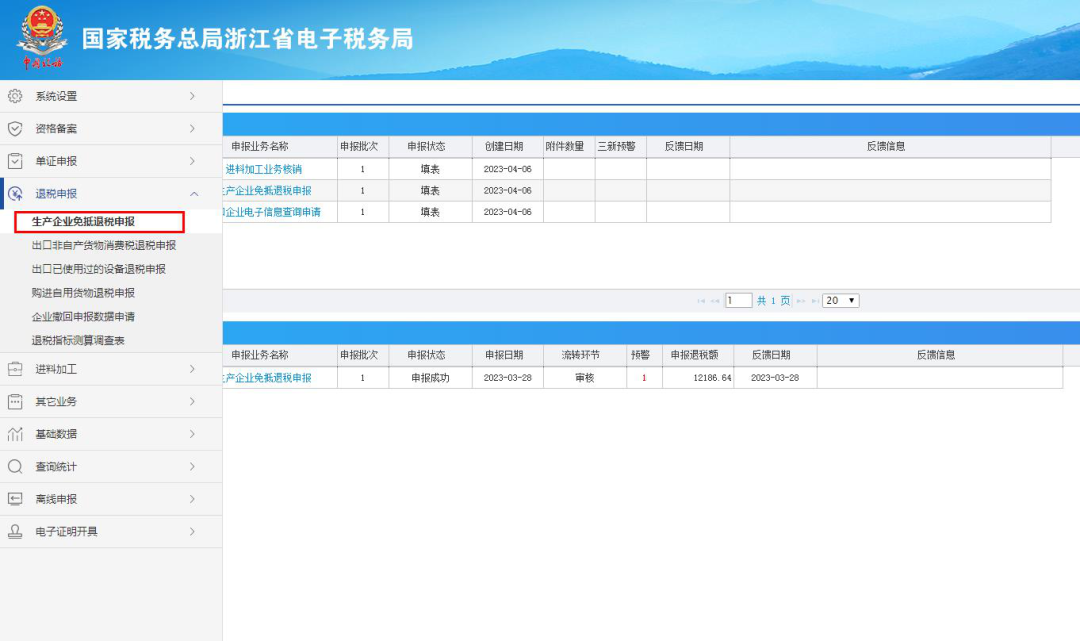Jump to the last page of results

click(815, 301)
